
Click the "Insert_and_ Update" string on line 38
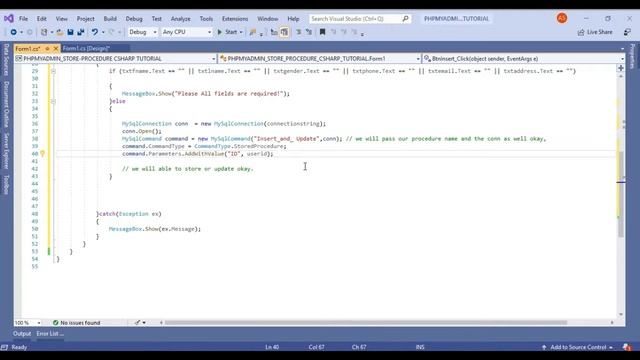click(x=287, y=139)
